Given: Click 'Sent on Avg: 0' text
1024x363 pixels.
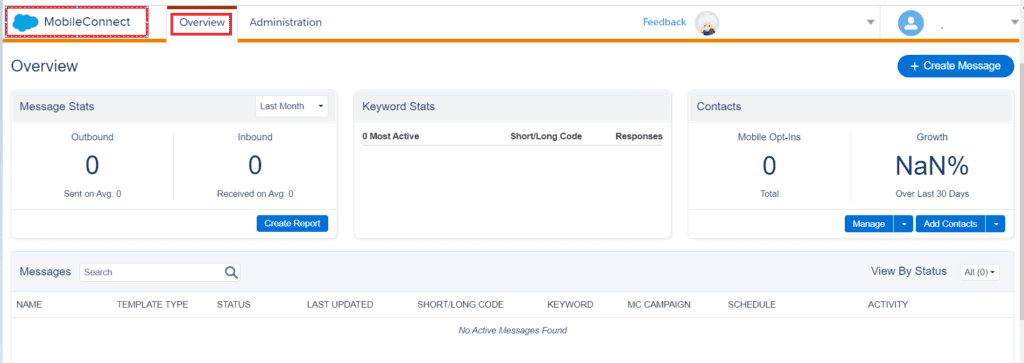Looking at the screenshot, I should pos(92,194).
